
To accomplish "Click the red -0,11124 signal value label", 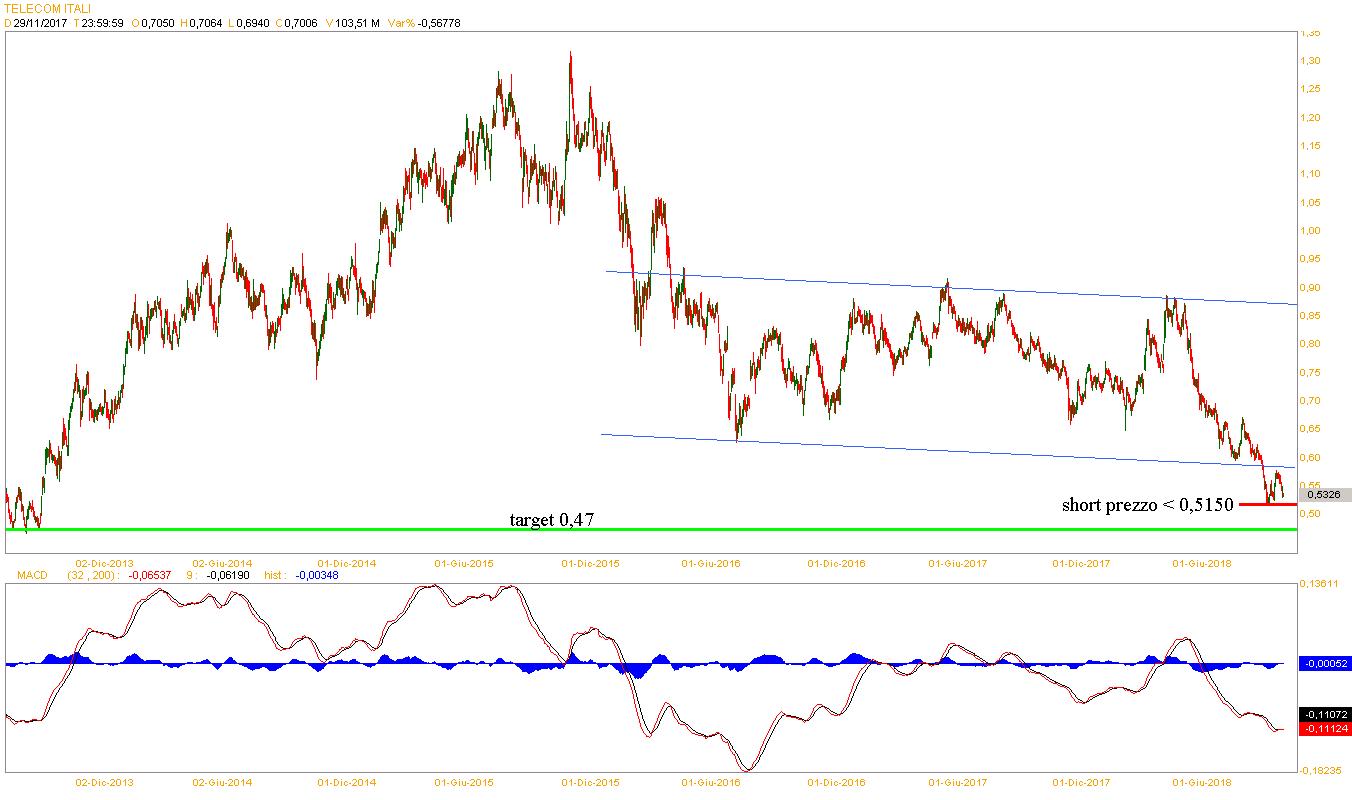I will click(1324, 728).
